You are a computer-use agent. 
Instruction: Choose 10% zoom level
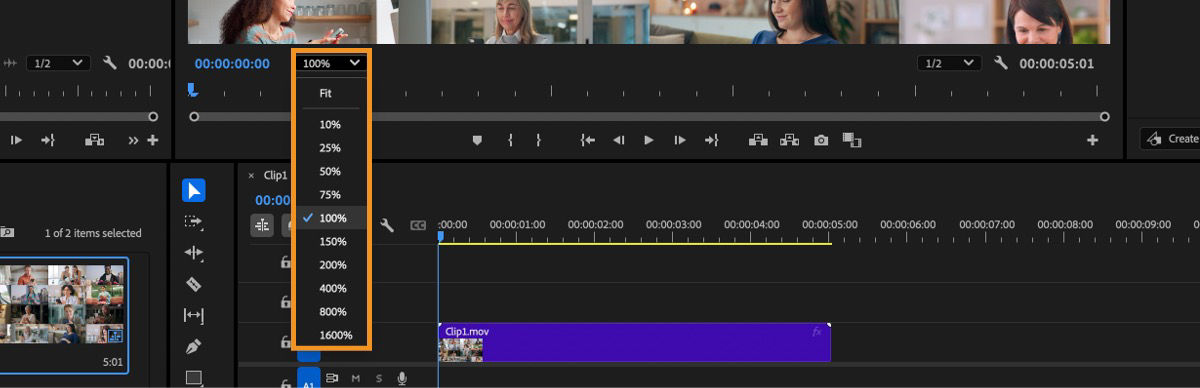331,125
